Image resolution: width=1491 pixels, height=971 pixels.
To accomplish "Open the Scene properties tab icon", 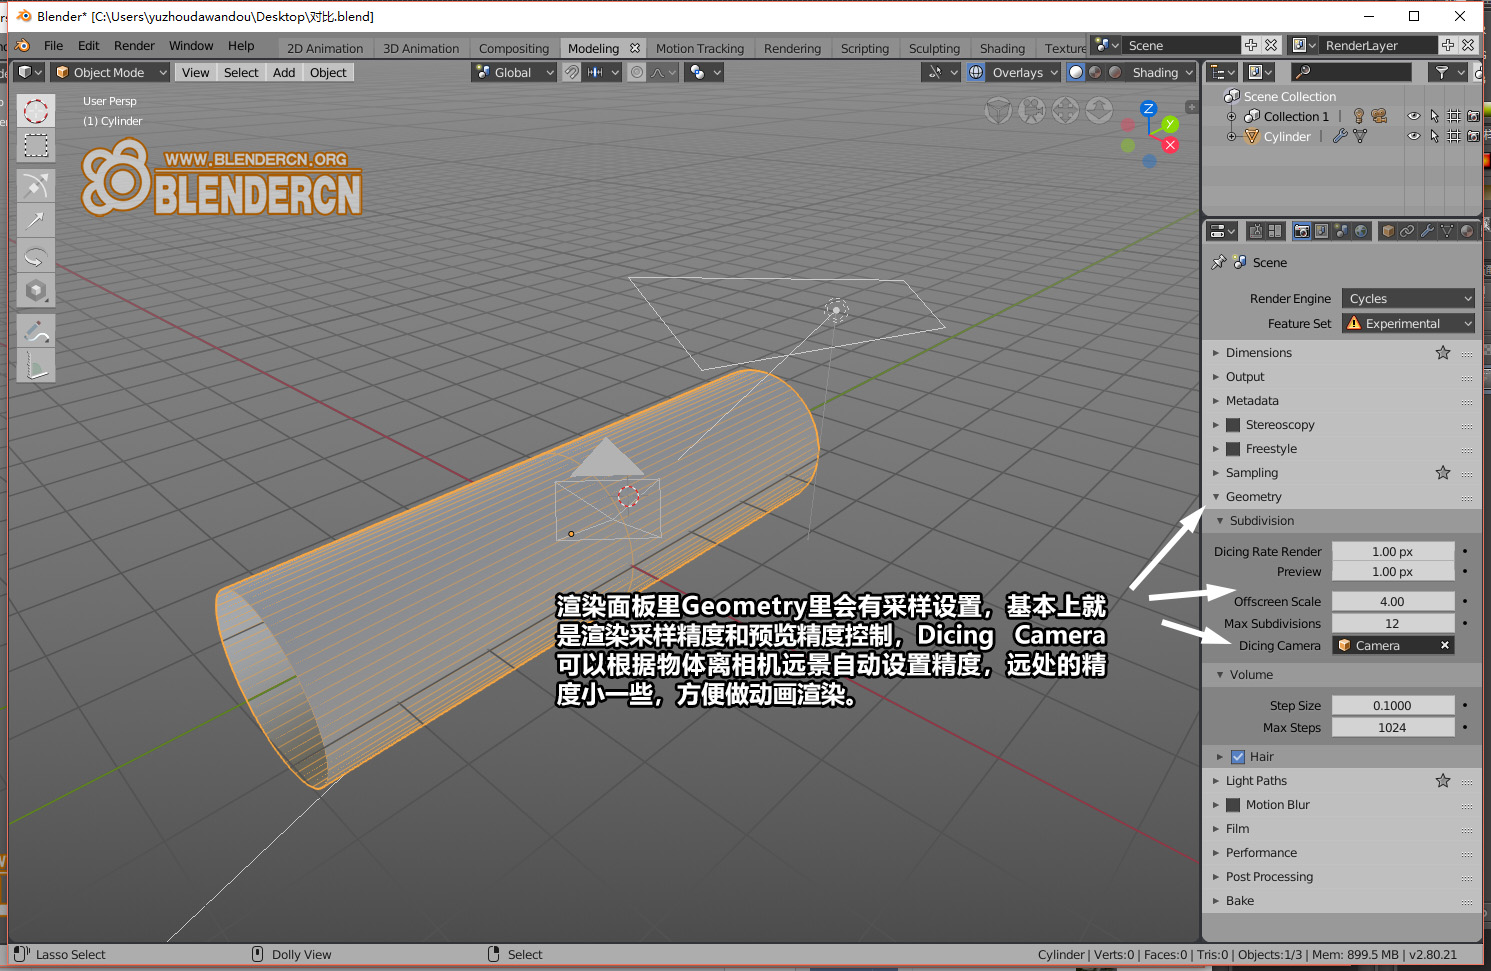I will click(1341, 231).
